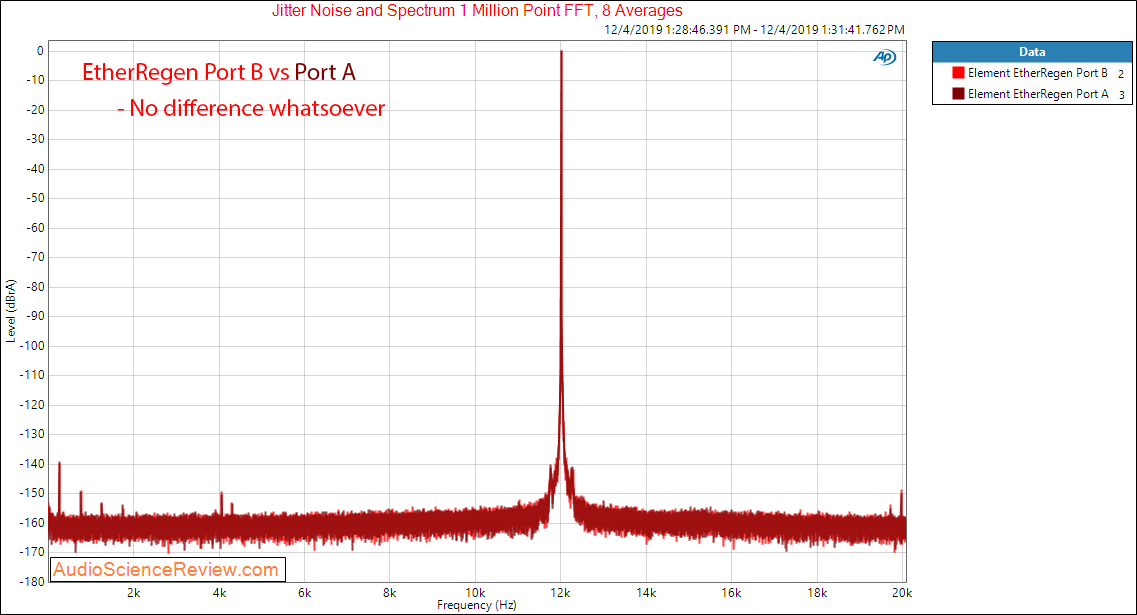Viewport: 1137px width, 615px height.
Task: Click the Jitter Noise and Spectrum chart title
Action: coord(477,11)
